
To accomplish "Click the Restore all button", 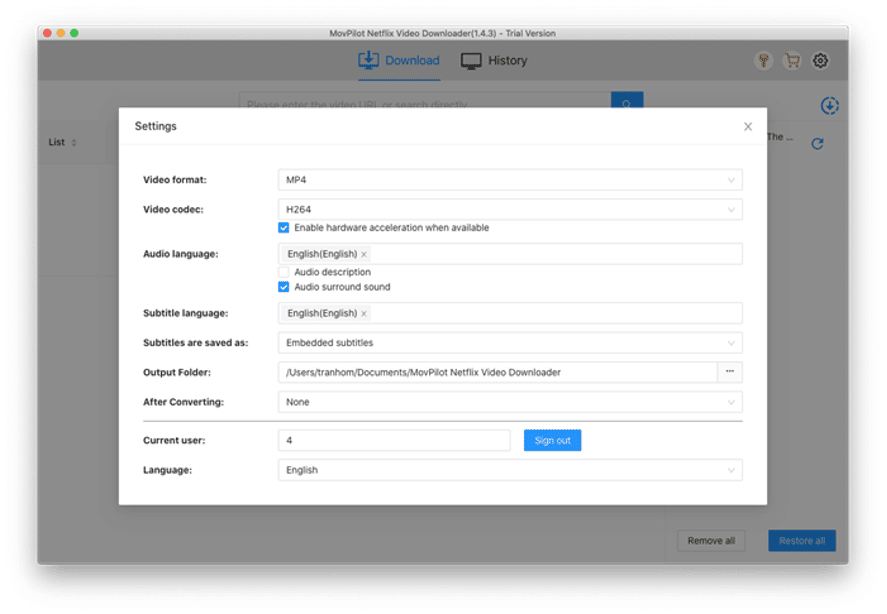I will coord(801,540).
